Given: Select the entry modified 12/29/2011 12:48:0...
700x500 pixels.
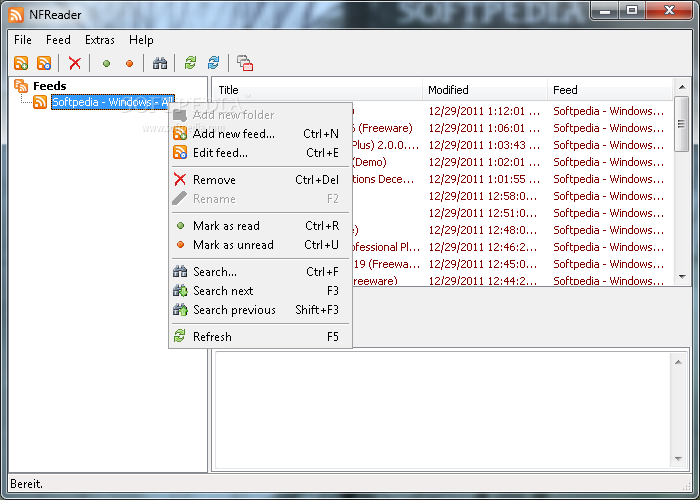Looking at the screenshot, I should [483, 229].
